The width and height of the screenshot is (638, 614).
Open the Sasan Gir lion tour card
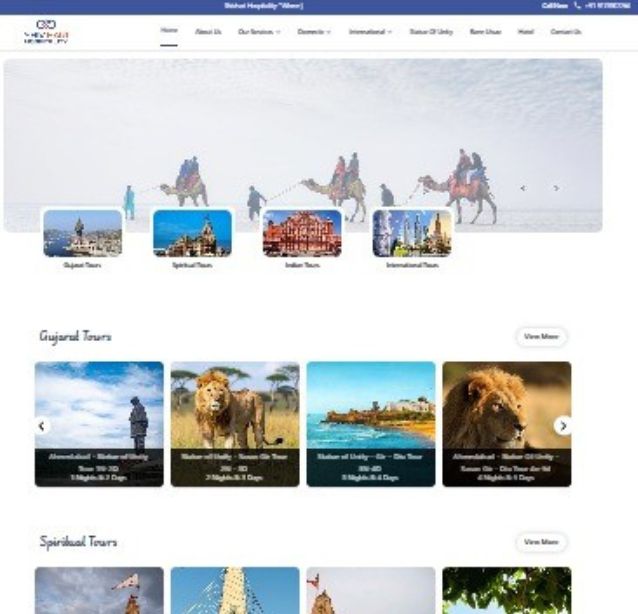pyautogui.click(x=235, y=424)
